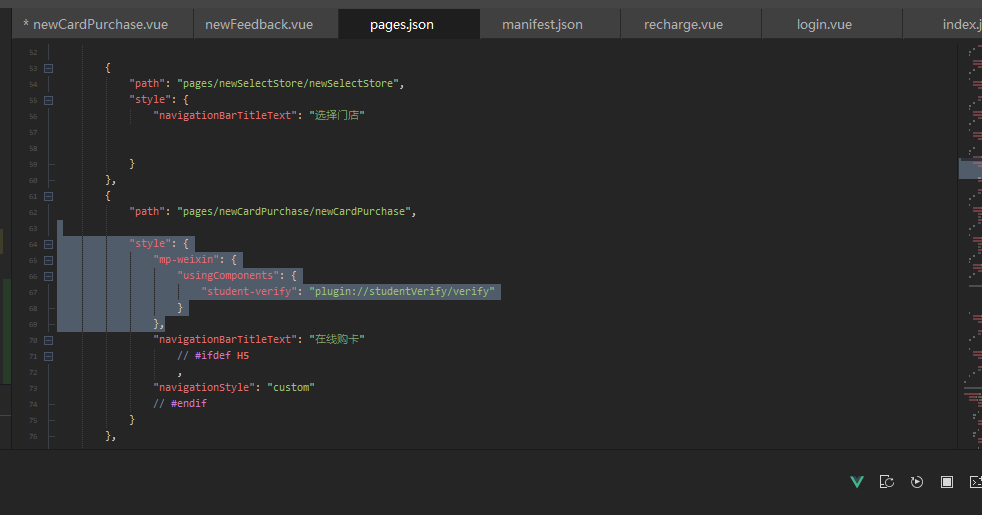Open the recharge.vue tab

(x=684, y=24)
